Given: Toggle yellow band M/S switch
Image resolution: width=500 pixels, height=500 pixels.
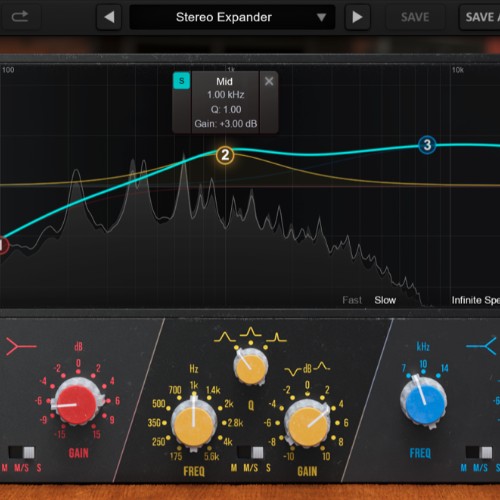Looking at the screenshot, I should tap(250, 453).
